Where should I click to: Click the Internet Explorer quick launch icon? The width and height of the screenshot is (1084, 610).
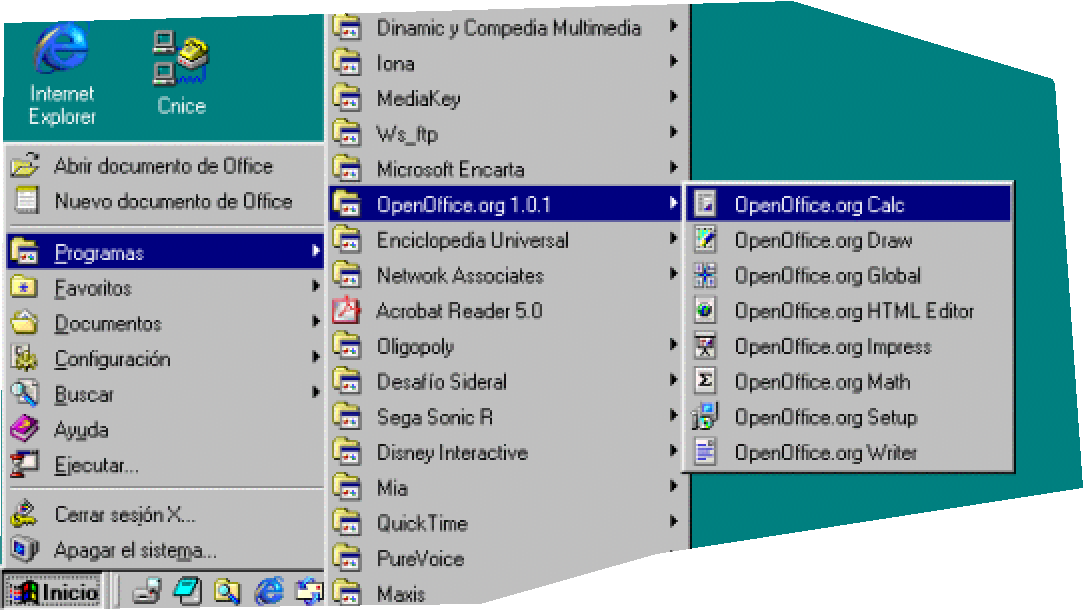(x=269, y=592)
